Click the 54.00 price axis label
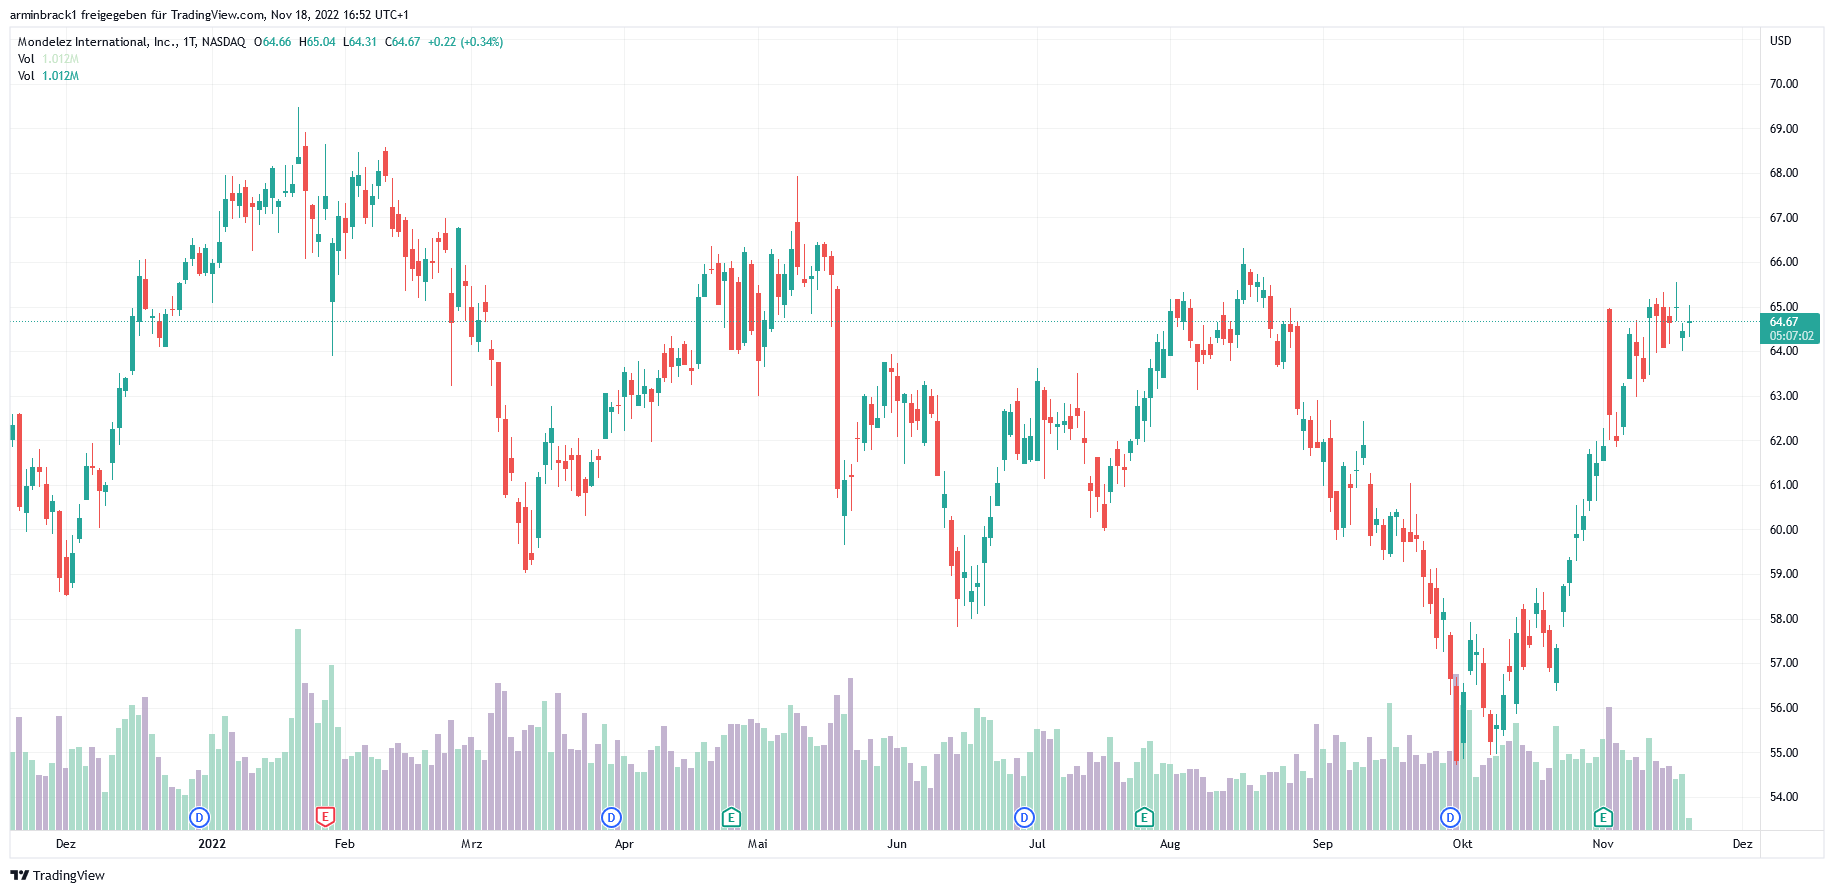The width and height of the screenshot is (1834, 893). click(x=1784, y=797)
